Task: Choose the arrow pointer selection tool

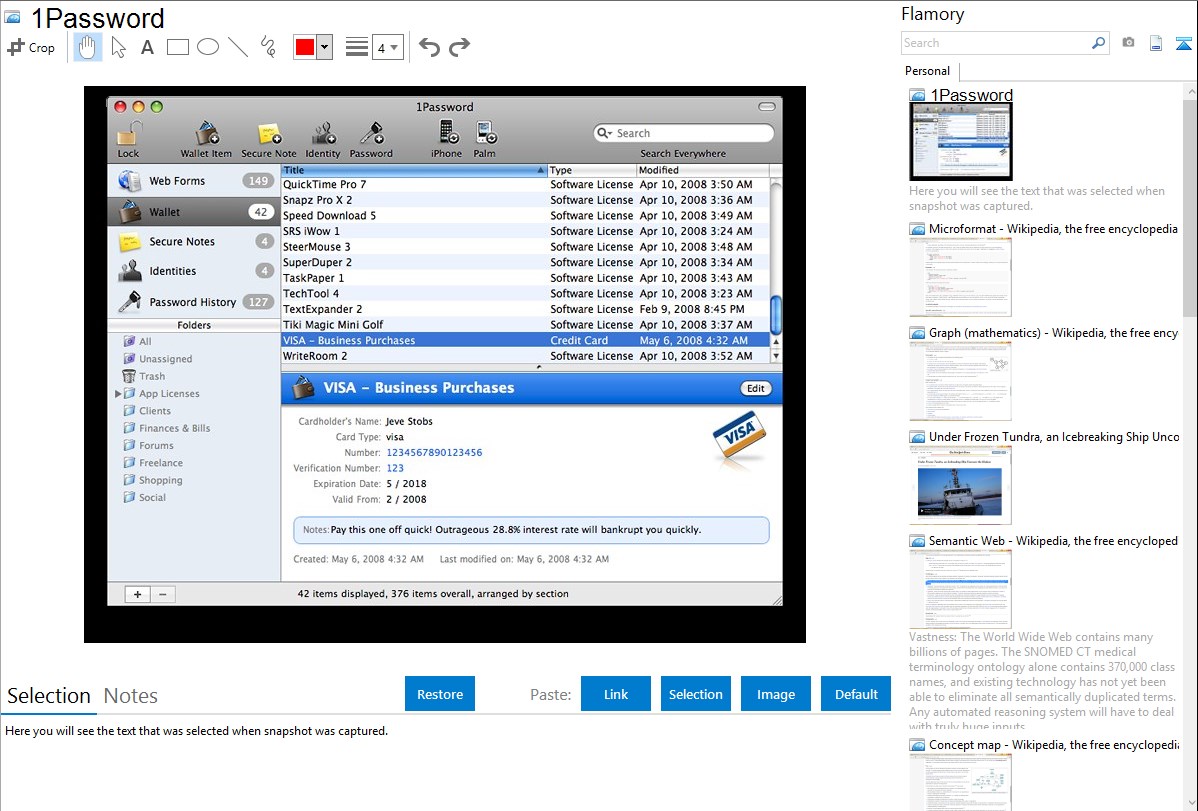Action: [118, 47]
